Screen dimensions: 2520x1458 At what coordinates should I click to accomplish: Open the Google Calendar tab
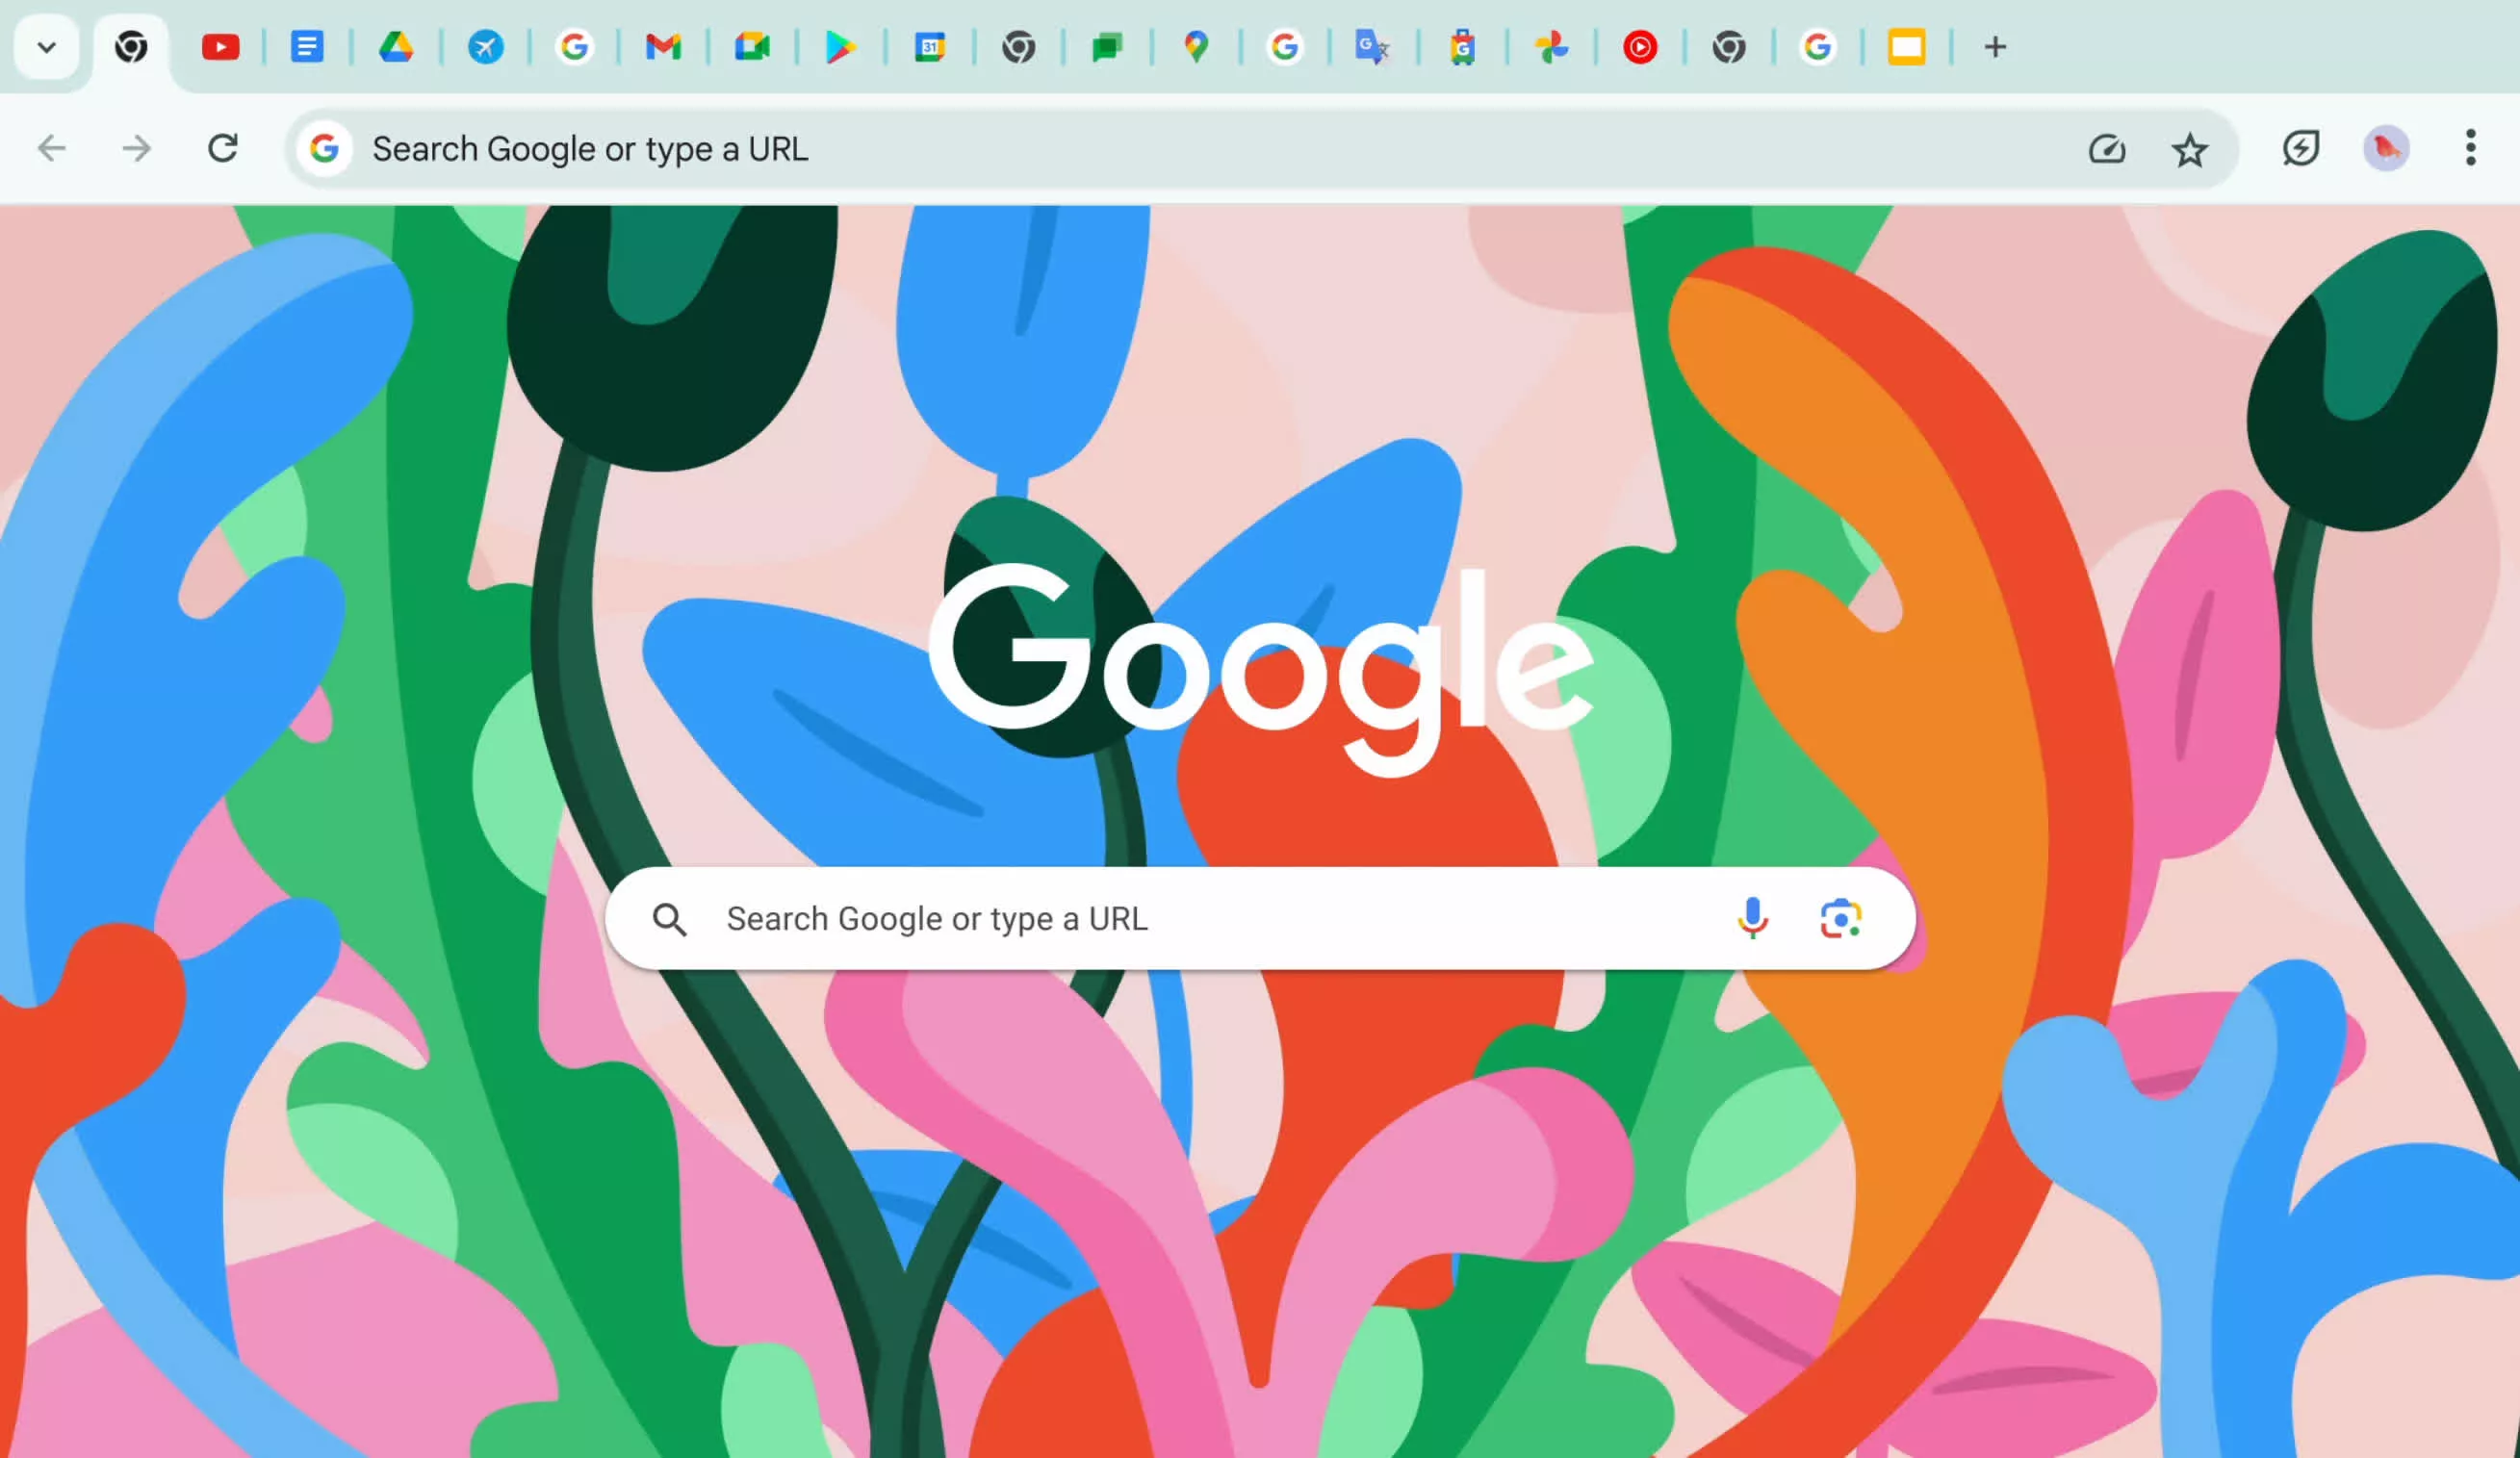[x=930, y=47]
